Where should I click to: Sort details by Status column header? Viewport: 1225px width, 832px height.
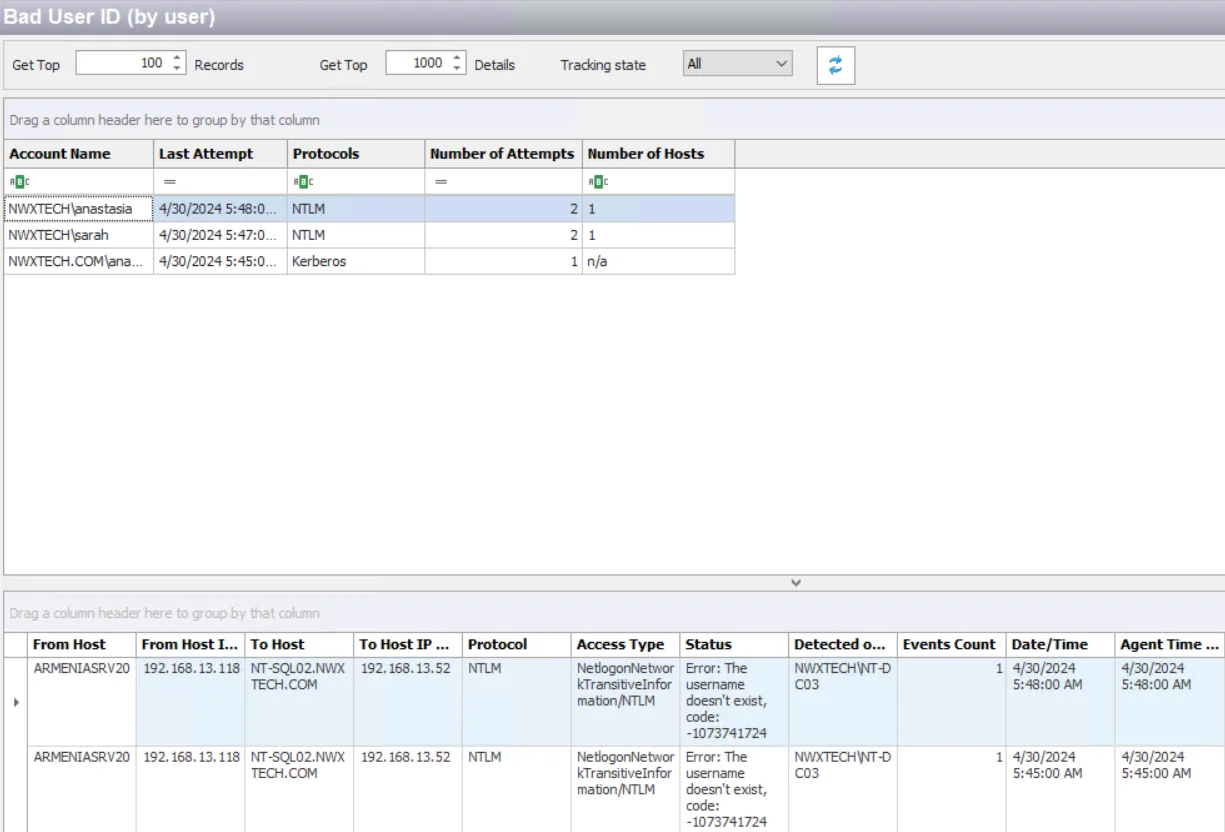point(734,644)
